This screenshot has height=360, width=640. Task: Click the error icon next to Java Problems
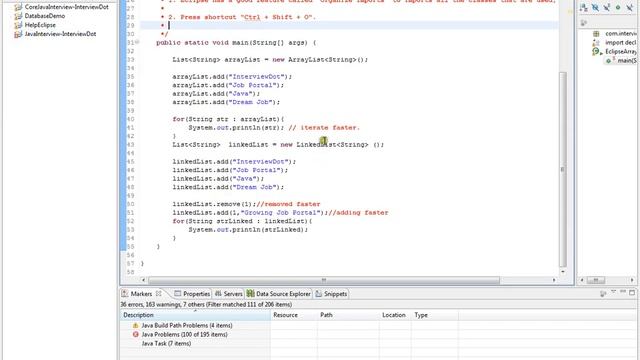136,334
